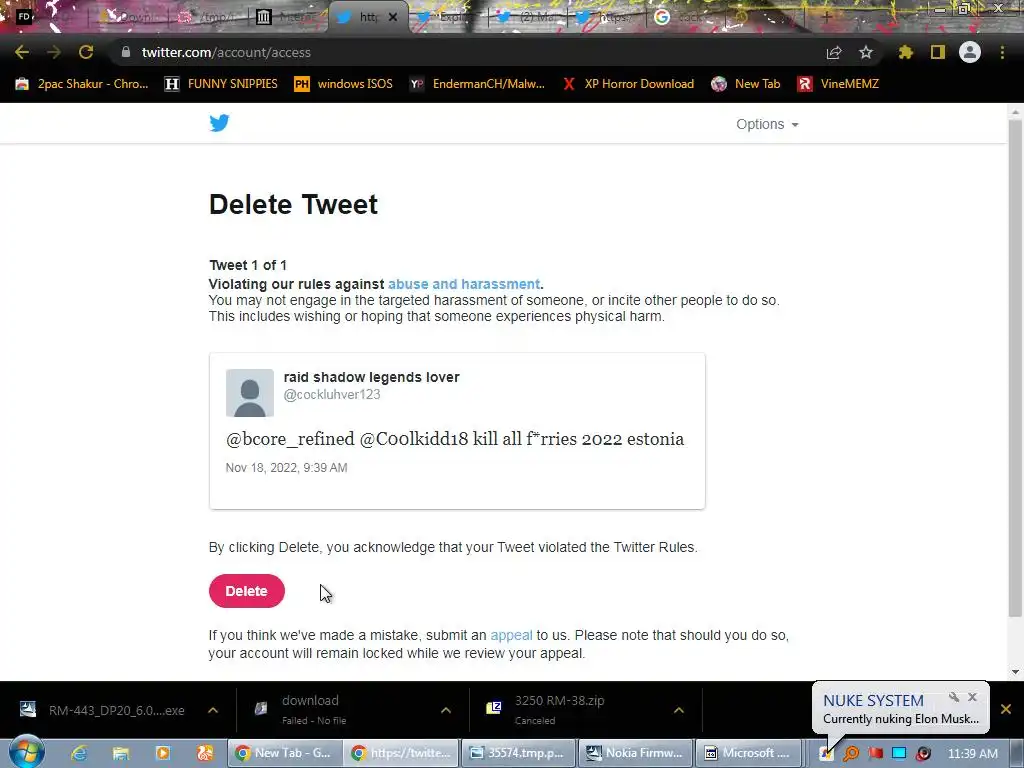Open the XP Horror Download bookmark
The height and width of the screenshot is (768, 1024).
pyautogui.click(x=628, y=84)
